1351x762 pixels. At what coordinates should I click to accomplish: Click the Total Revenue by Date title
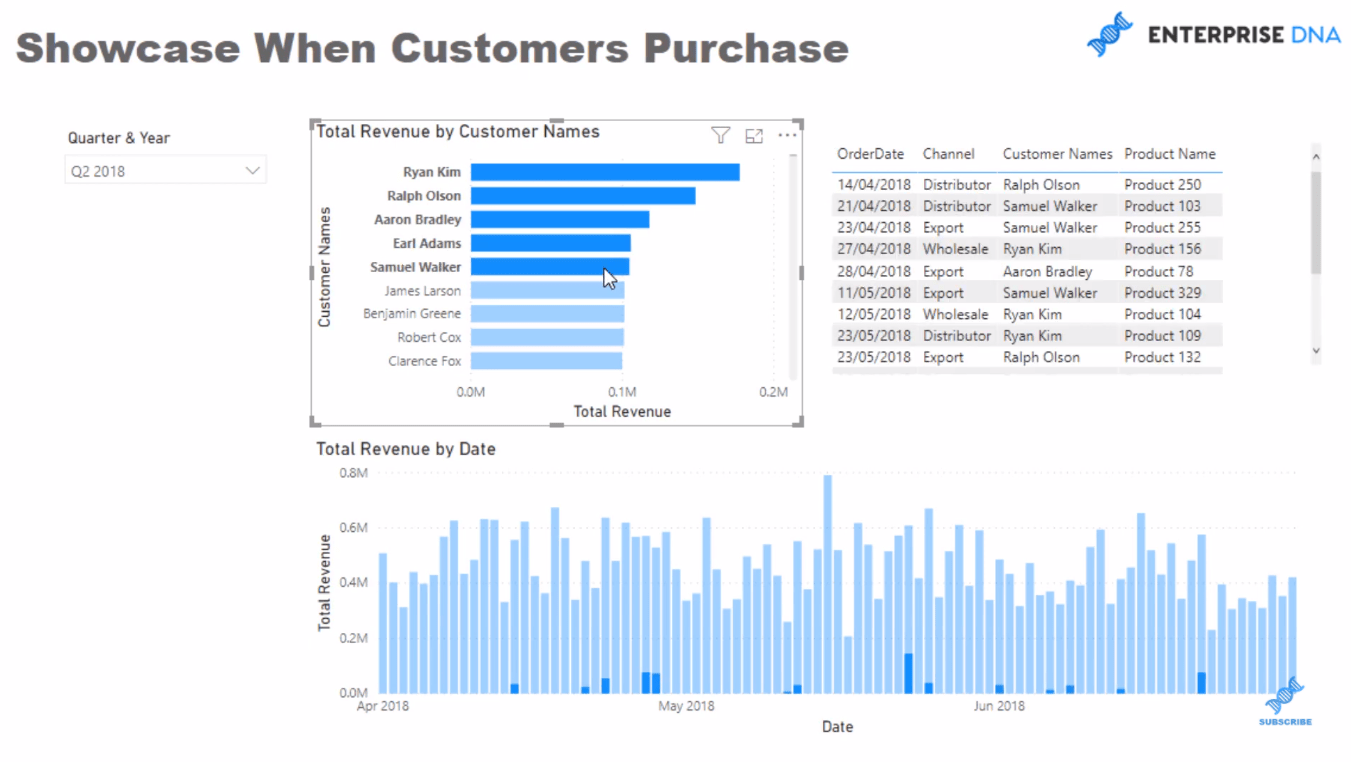(406, 449)
